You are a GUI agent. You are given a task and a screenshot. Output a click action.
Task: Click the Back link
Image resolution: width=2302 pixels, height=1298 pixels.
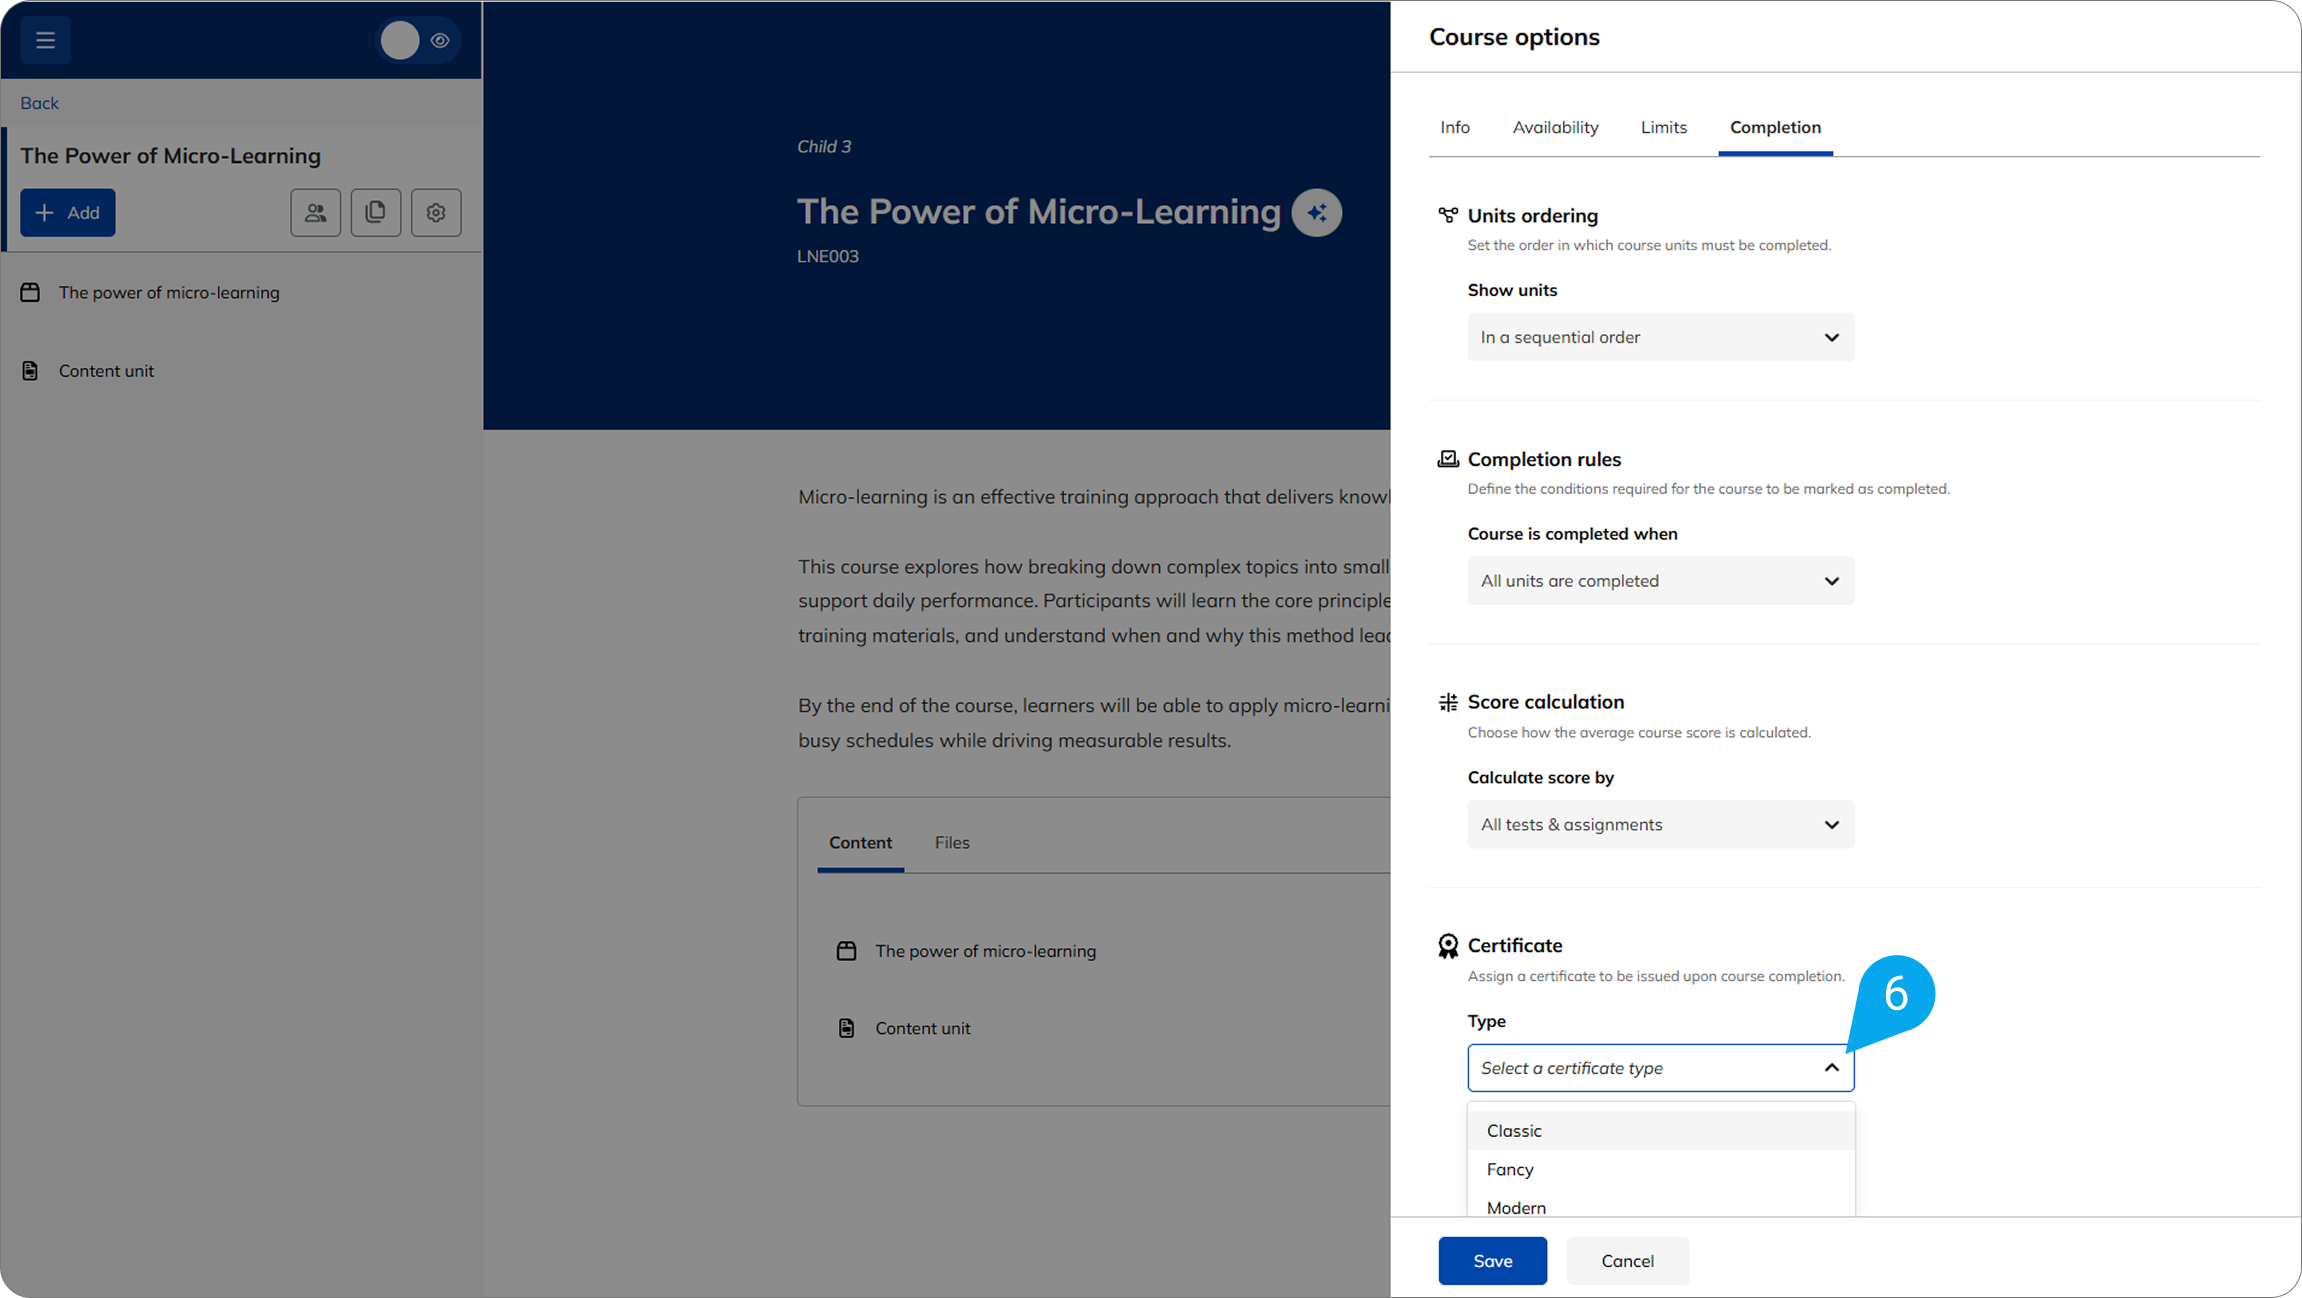click(x=39, y=103)
